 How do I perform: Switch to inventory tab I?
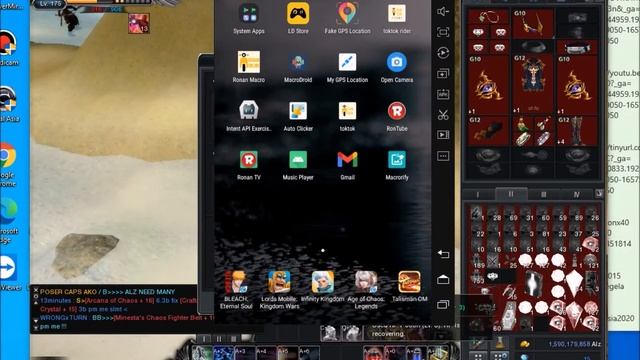(478, 194)
